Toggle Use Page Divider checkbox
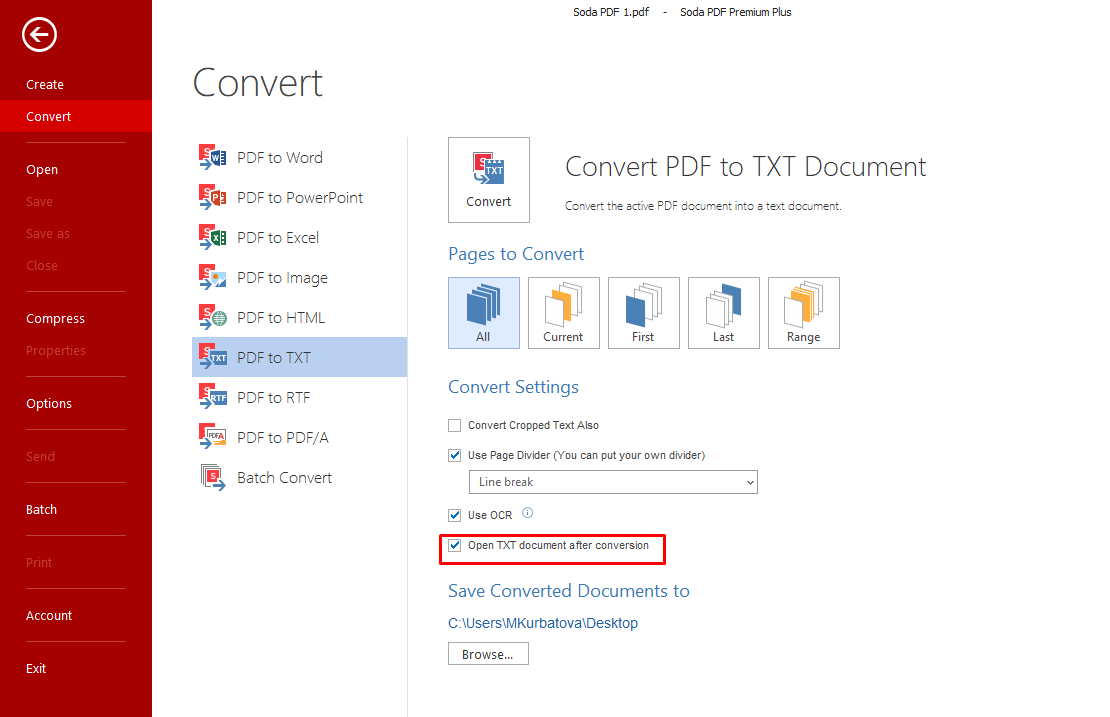 (454, 455)
